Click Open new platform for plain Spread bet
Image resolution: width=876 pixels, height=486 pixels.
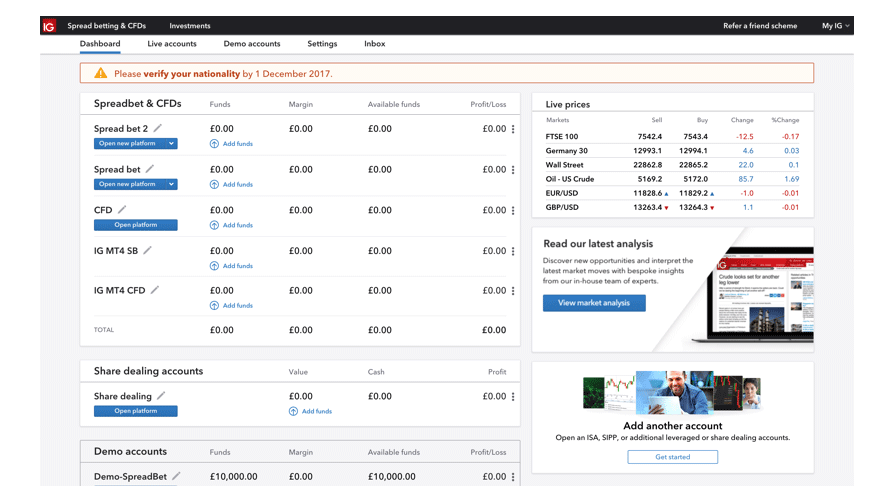(130, 184)
